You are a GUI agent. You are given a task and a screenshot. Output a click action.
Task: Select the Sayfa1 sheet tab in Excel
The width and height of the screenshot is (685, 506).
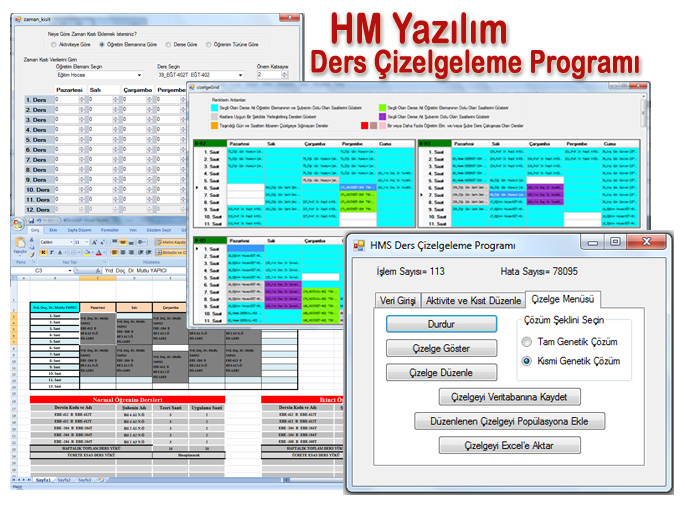tap(43, 480)
